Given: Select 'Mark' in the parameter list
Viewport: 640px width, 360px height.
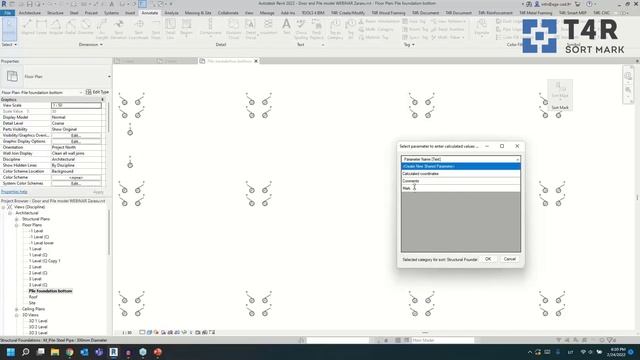Looking at the screenshot, I should click(x=460, y=188).
